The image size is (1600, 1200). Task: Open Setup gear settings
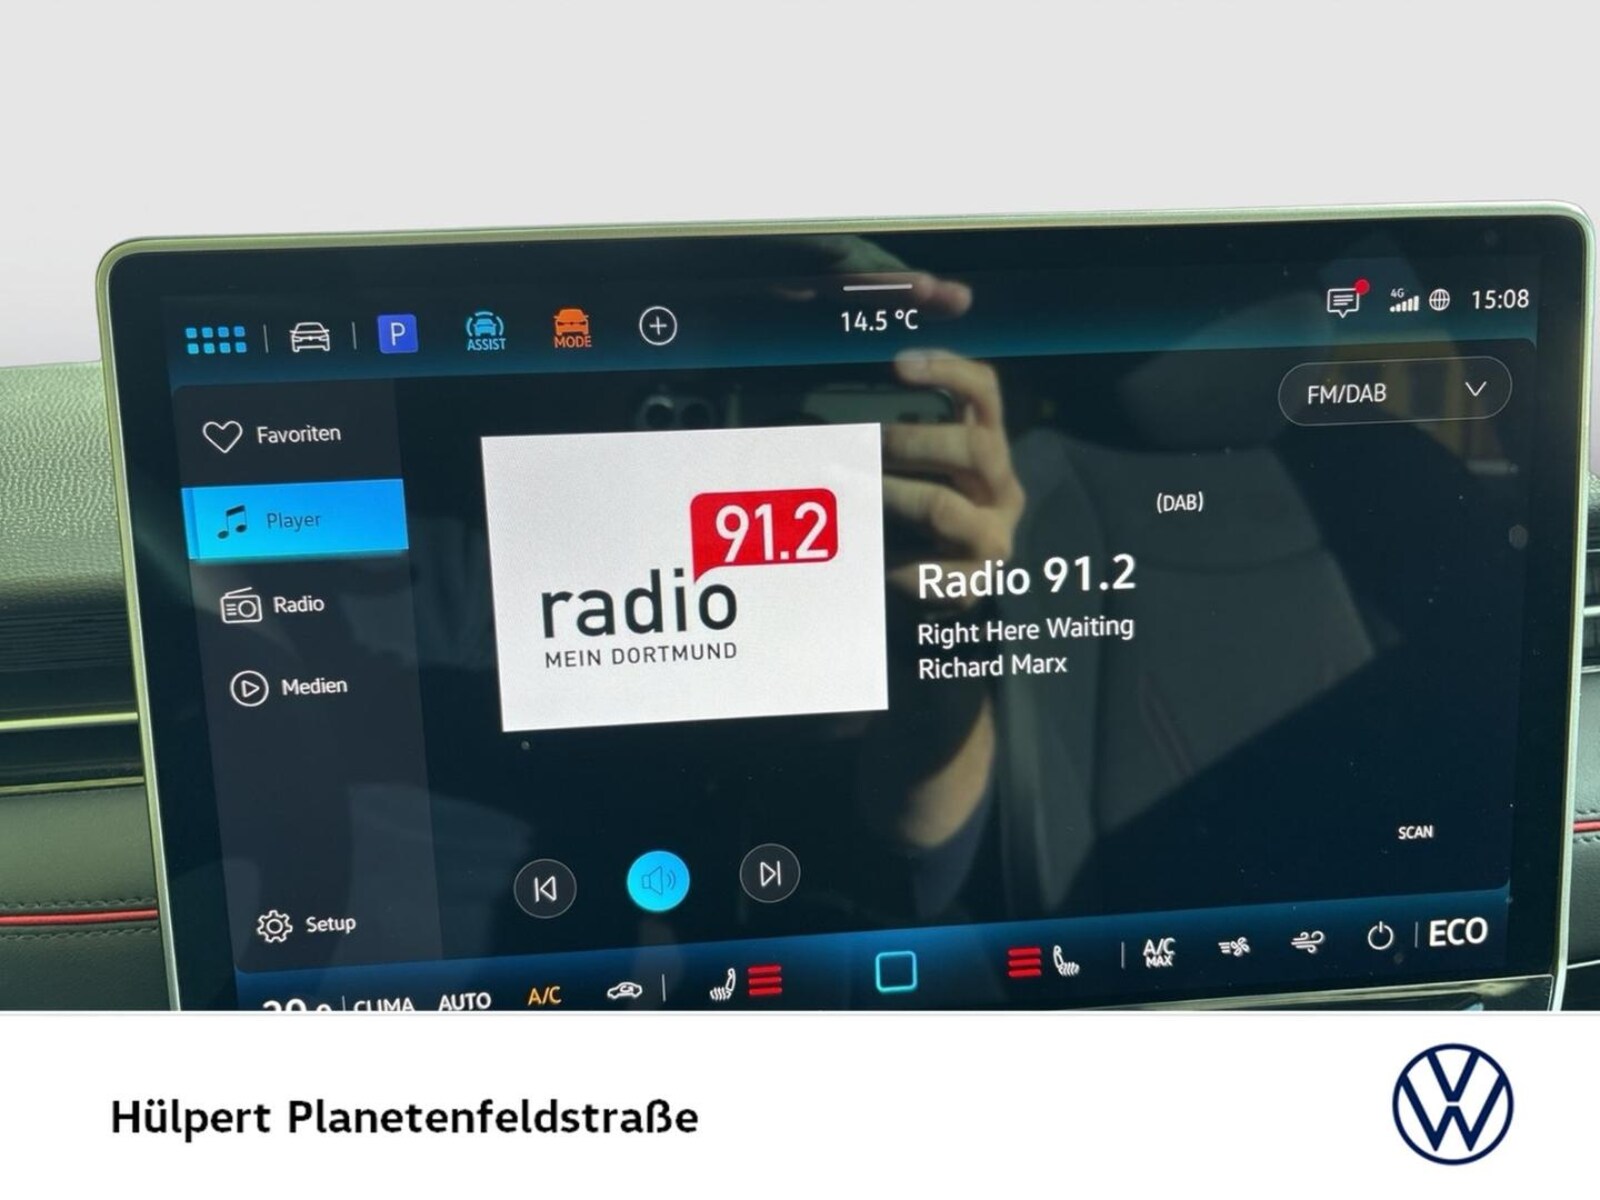point(306,925)
